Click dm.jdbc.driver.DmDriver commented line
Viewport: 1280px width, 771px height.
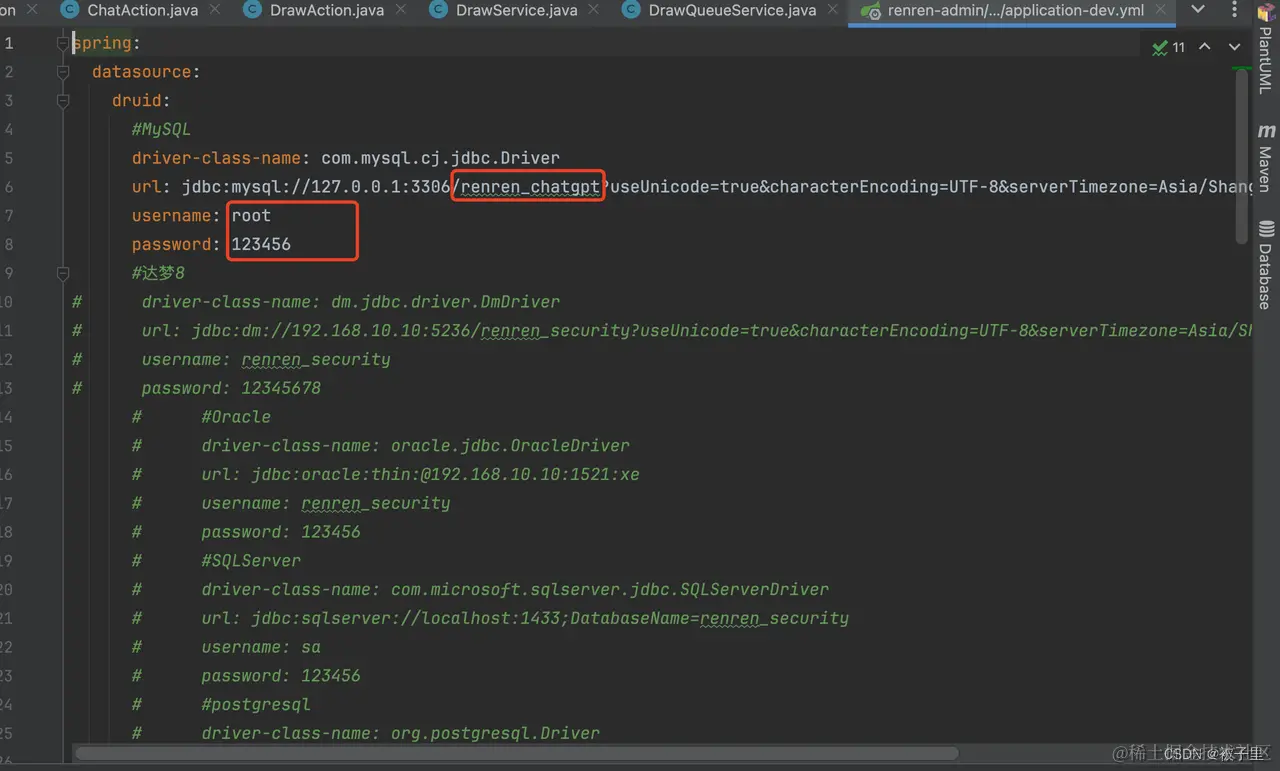click(351, 302)
